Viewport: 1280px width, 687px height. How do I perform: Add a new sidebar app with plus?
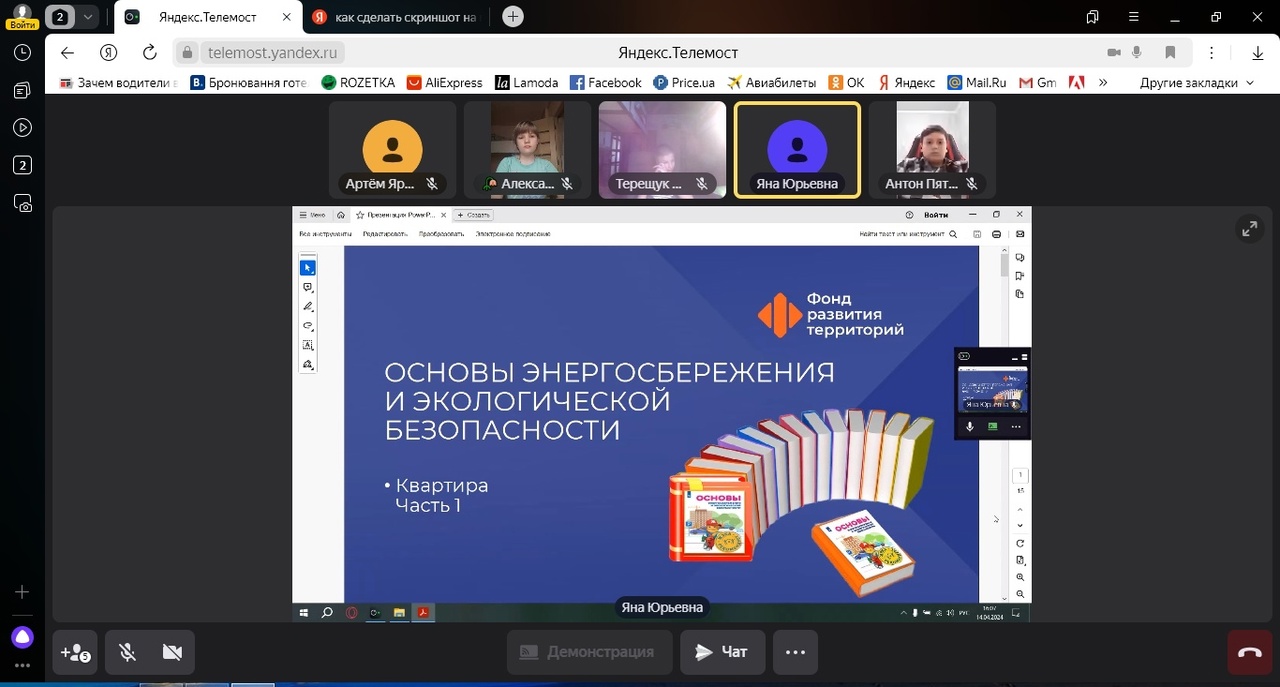point(22,592)
